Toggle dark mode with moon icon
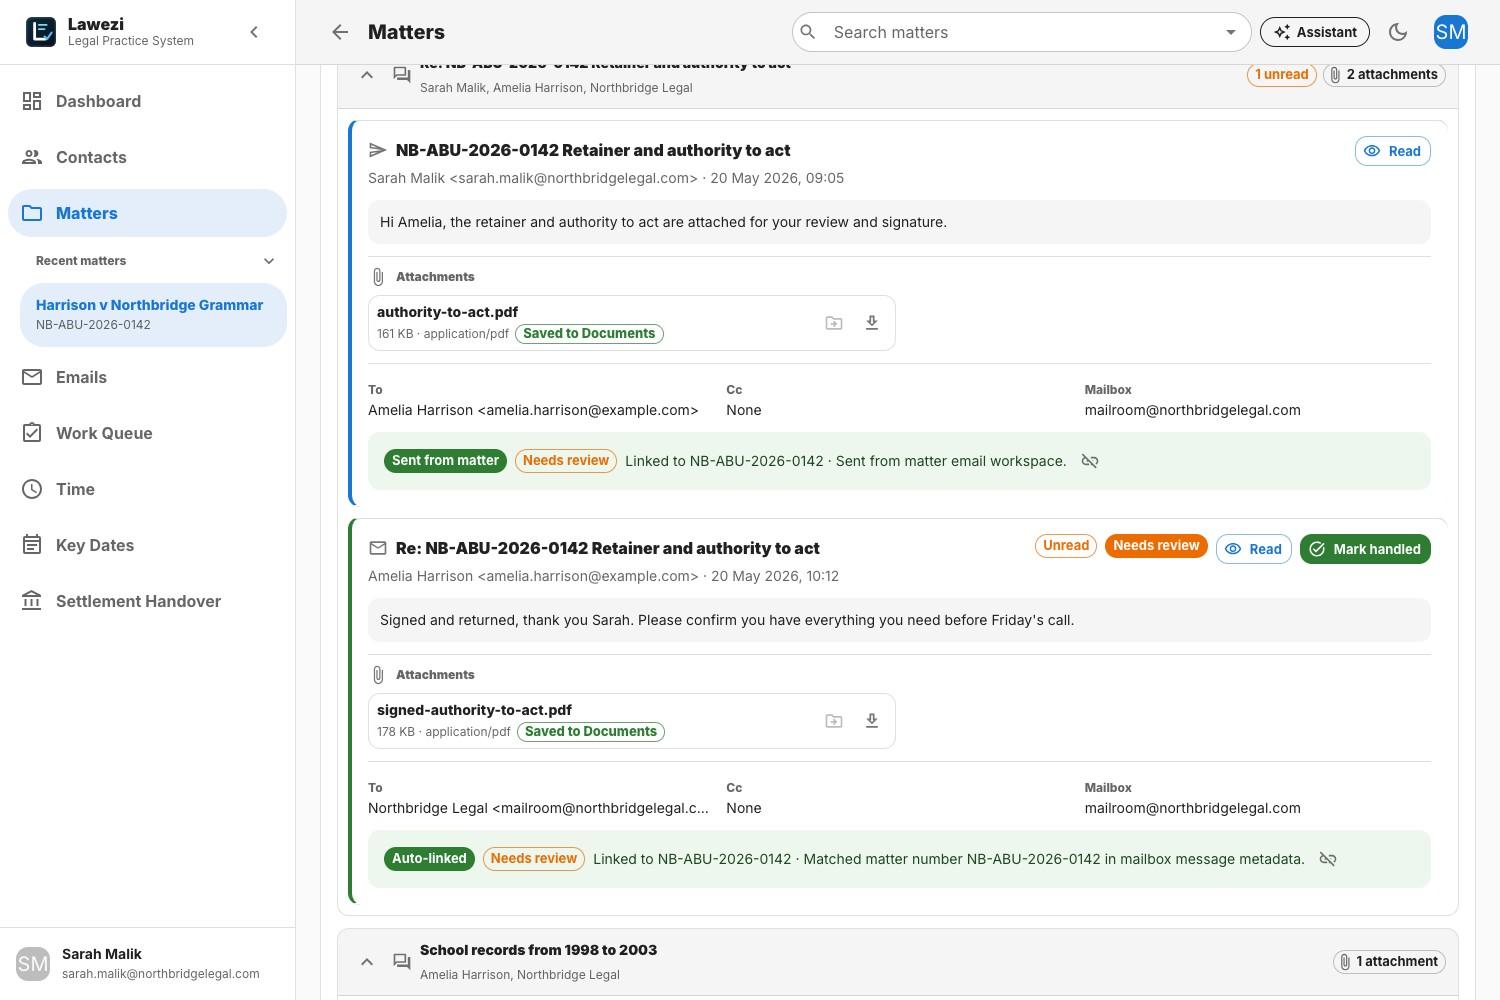Image resolution: width=1500 pixels, height=1000 pixels. (x=1398, y=32)
